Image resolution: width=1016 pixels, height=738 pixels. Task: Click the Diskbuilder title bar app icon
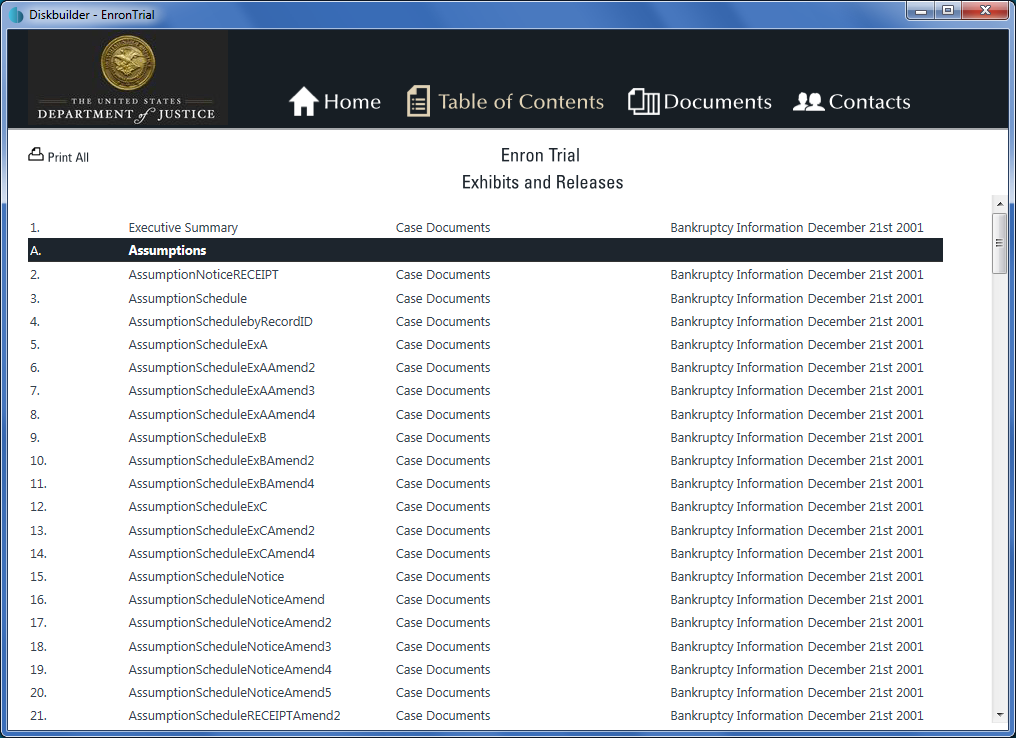pyautogui.click(x=16, y=14)
